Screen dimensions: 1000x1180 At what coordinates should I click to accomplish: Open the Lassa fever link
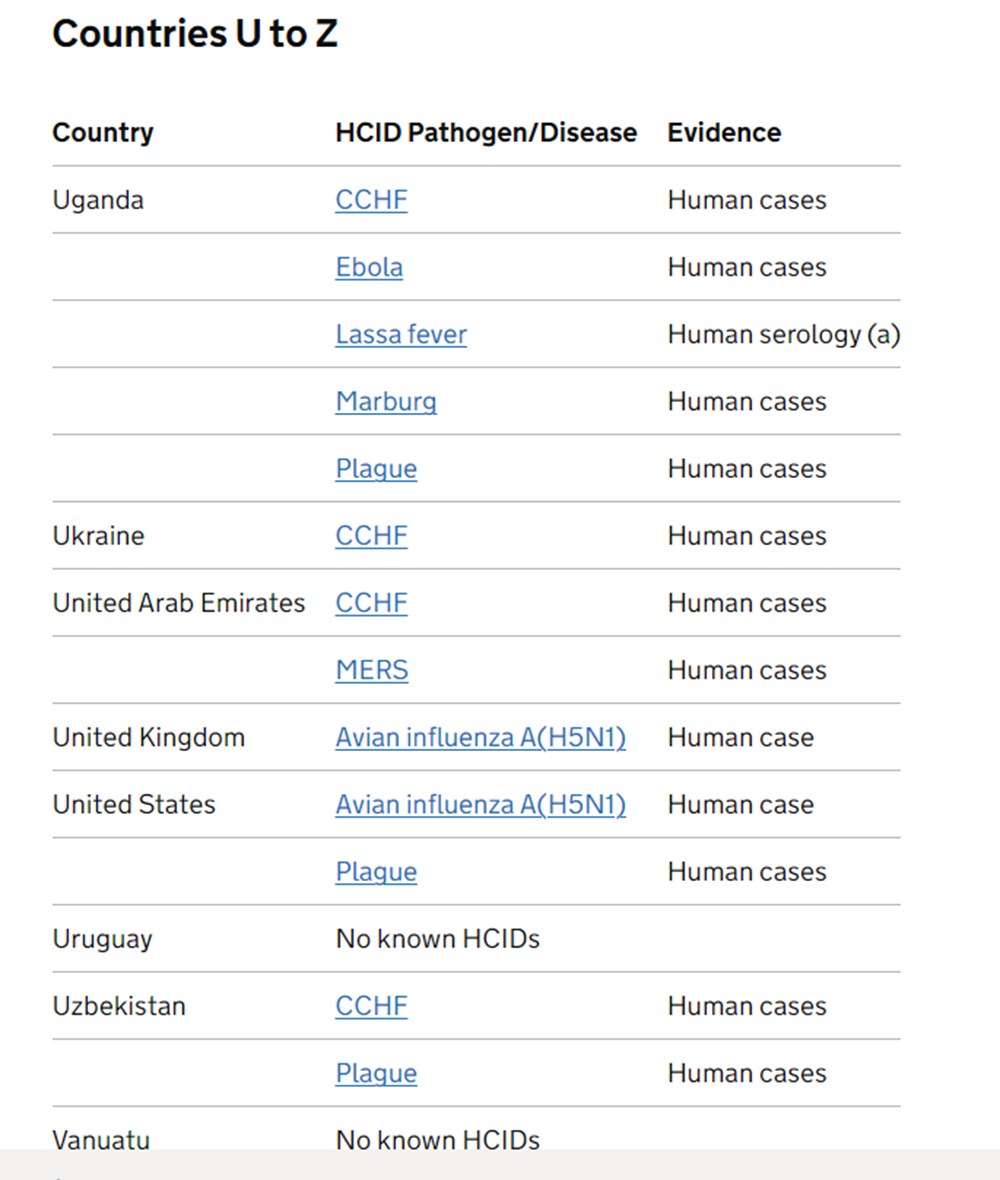click(x=401, y=334)
